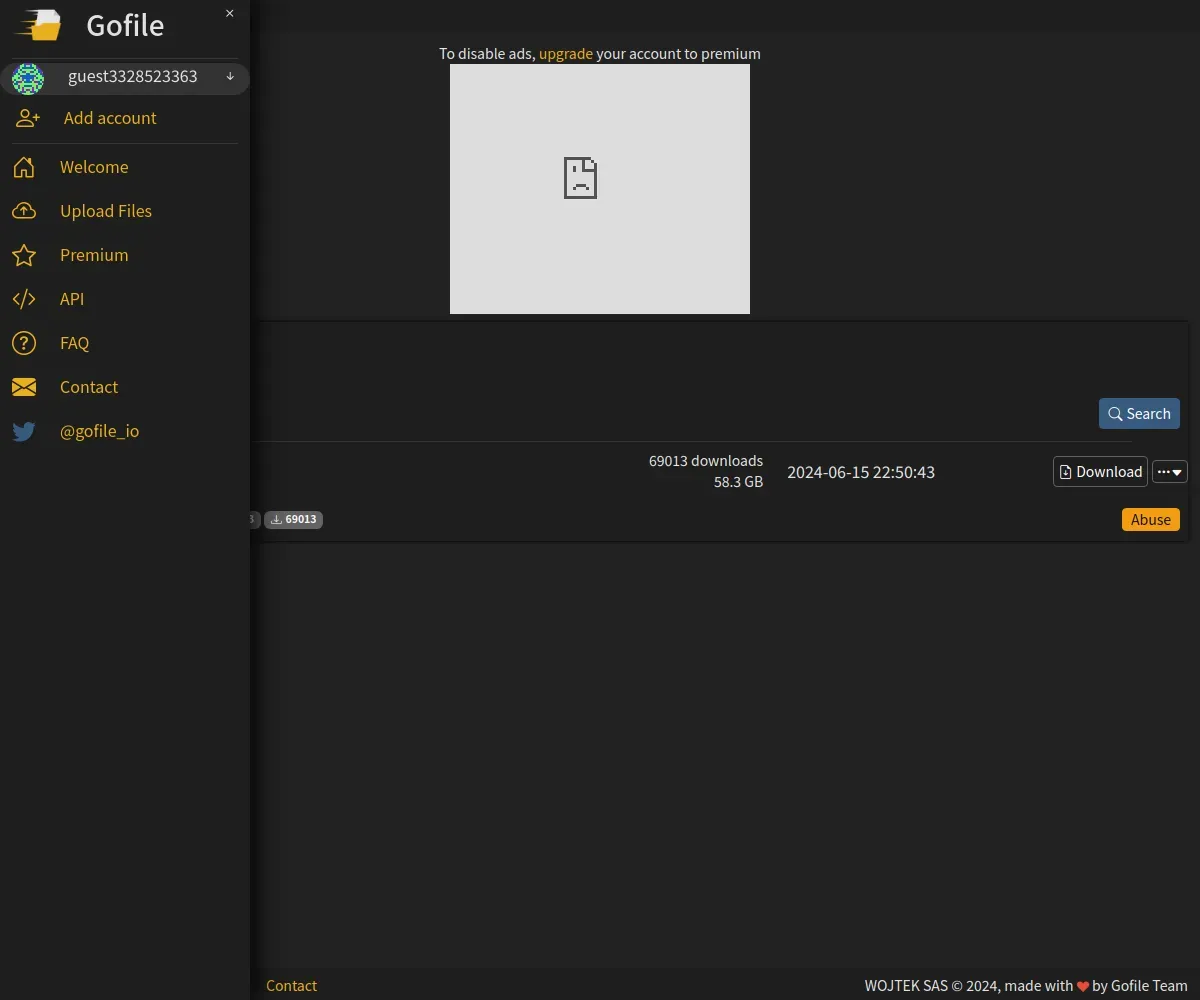The image size is (1200, 1000).
Task: Go to the Welcome page
Action: [94, 167]
